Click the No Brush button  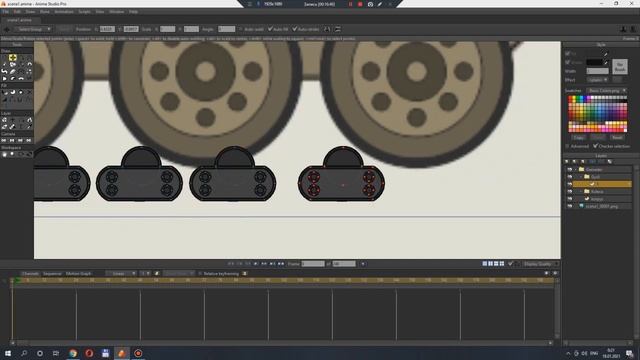[620, 67]
